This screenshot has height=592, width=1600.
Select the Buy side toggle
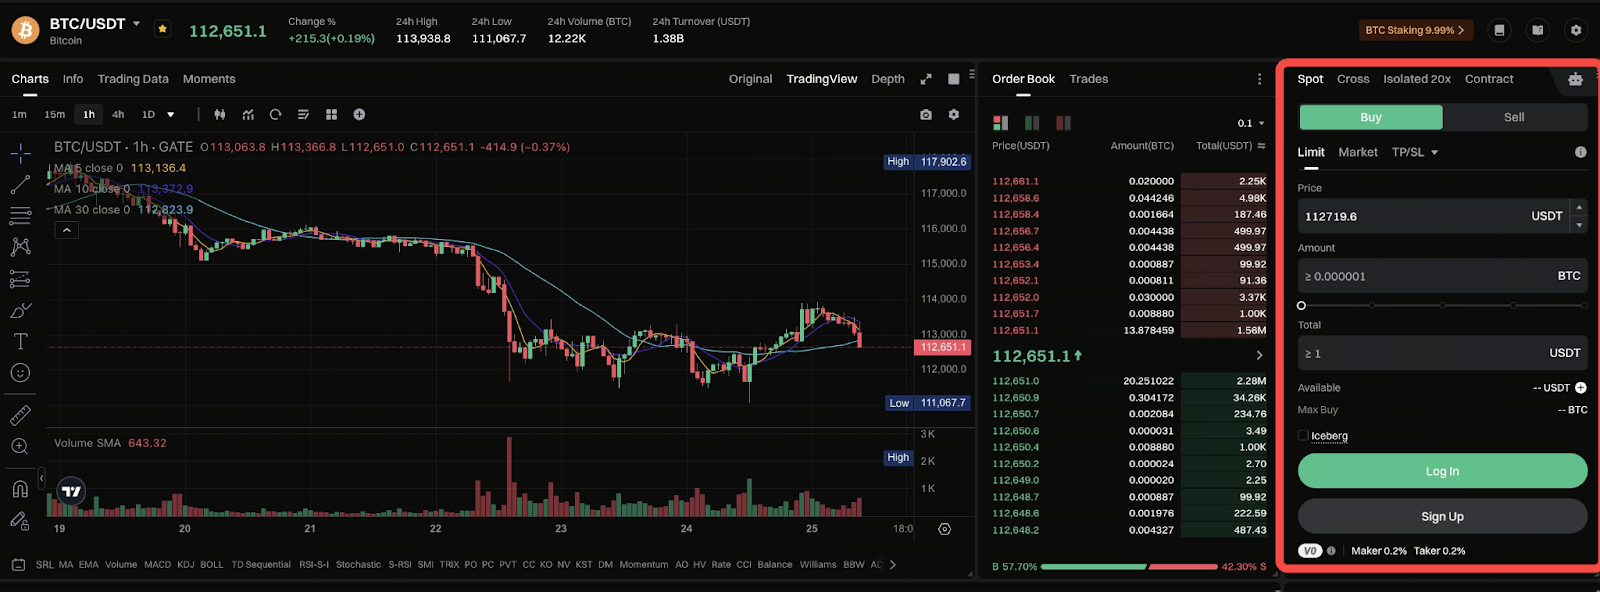(x=1371, y=117)
